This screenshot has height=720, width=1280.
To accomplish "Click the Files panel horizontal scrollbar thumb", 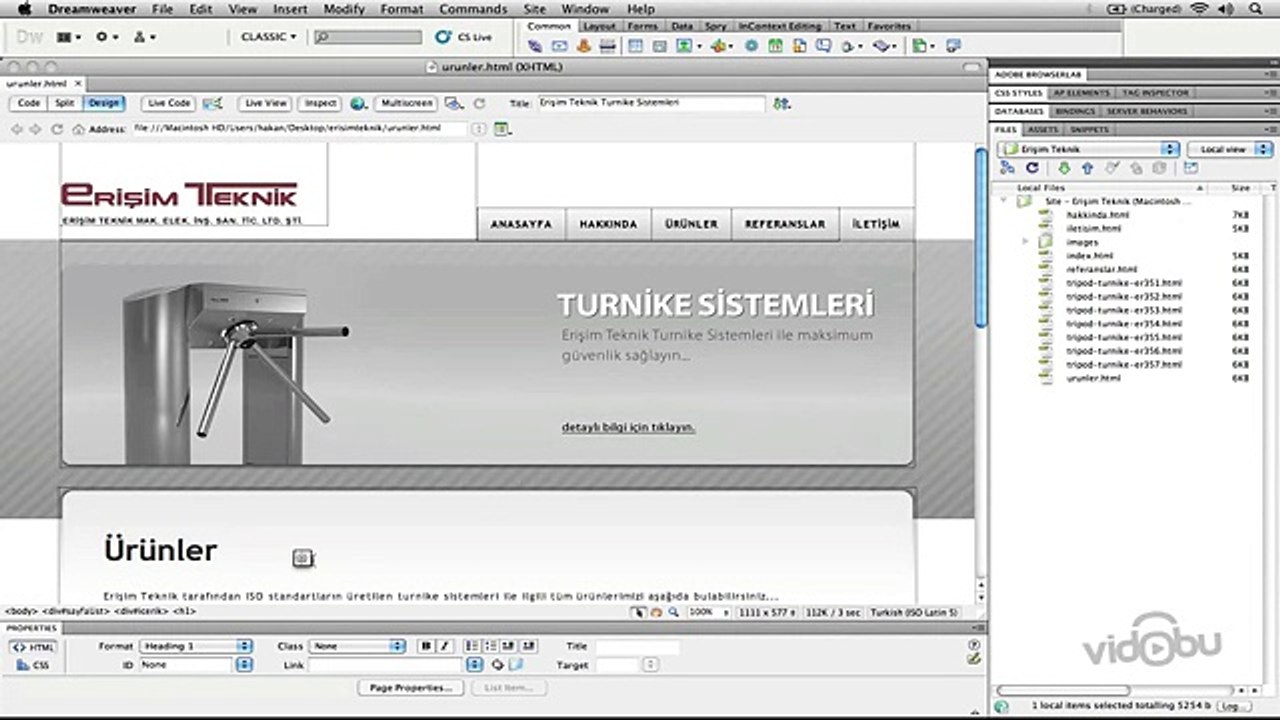I will coord(1063,690).
